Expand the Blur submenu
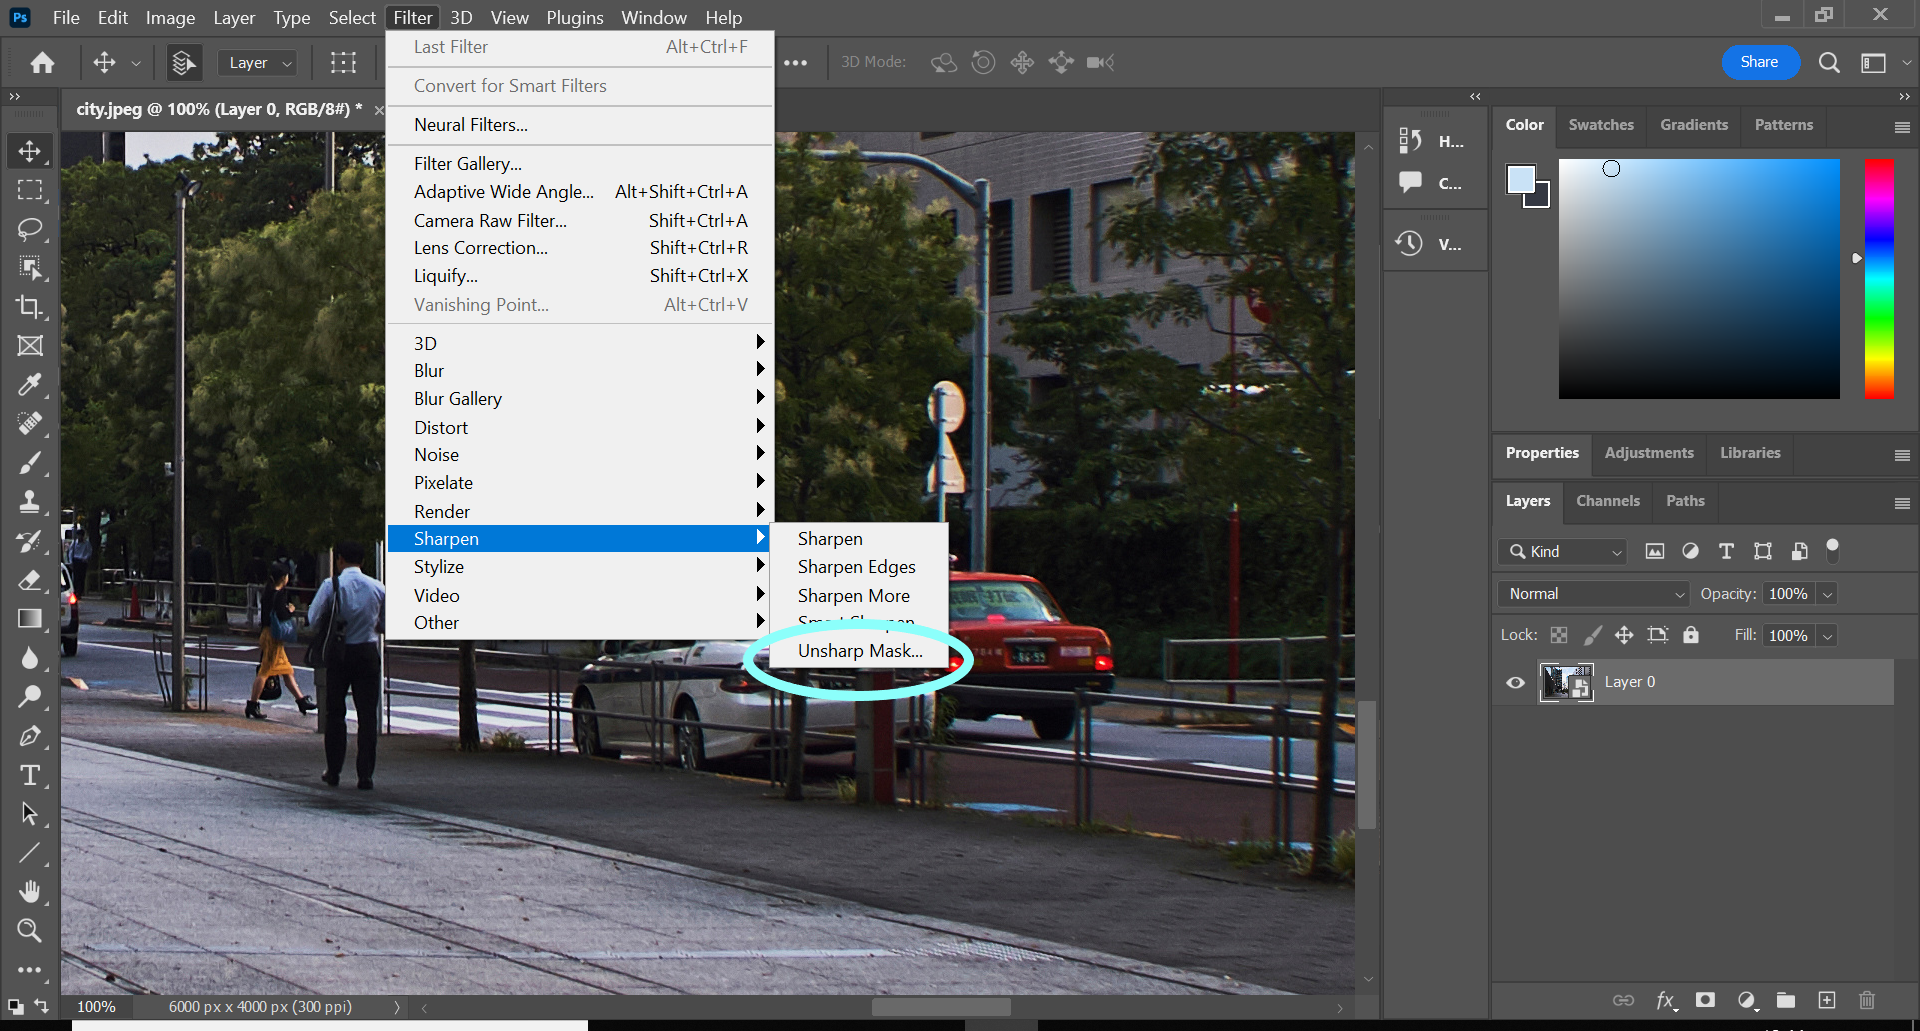 point(580,371)
